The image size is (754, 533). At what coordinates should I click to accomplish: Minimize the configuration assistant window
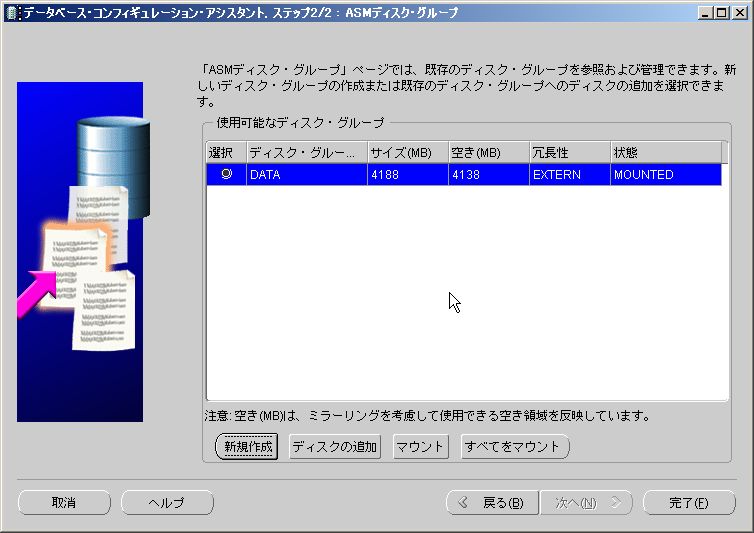[x=705, y=13]
